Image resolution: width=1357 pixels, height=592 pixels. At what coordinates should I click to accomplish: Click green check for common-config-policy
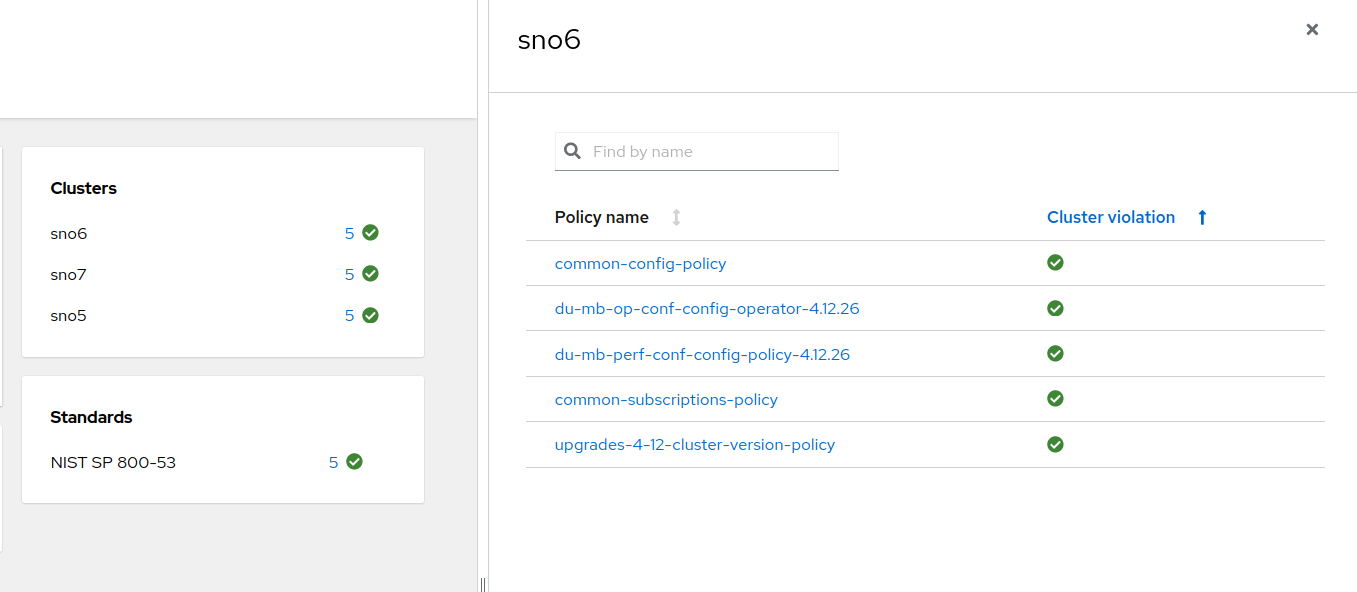(x=1055, y=263)
